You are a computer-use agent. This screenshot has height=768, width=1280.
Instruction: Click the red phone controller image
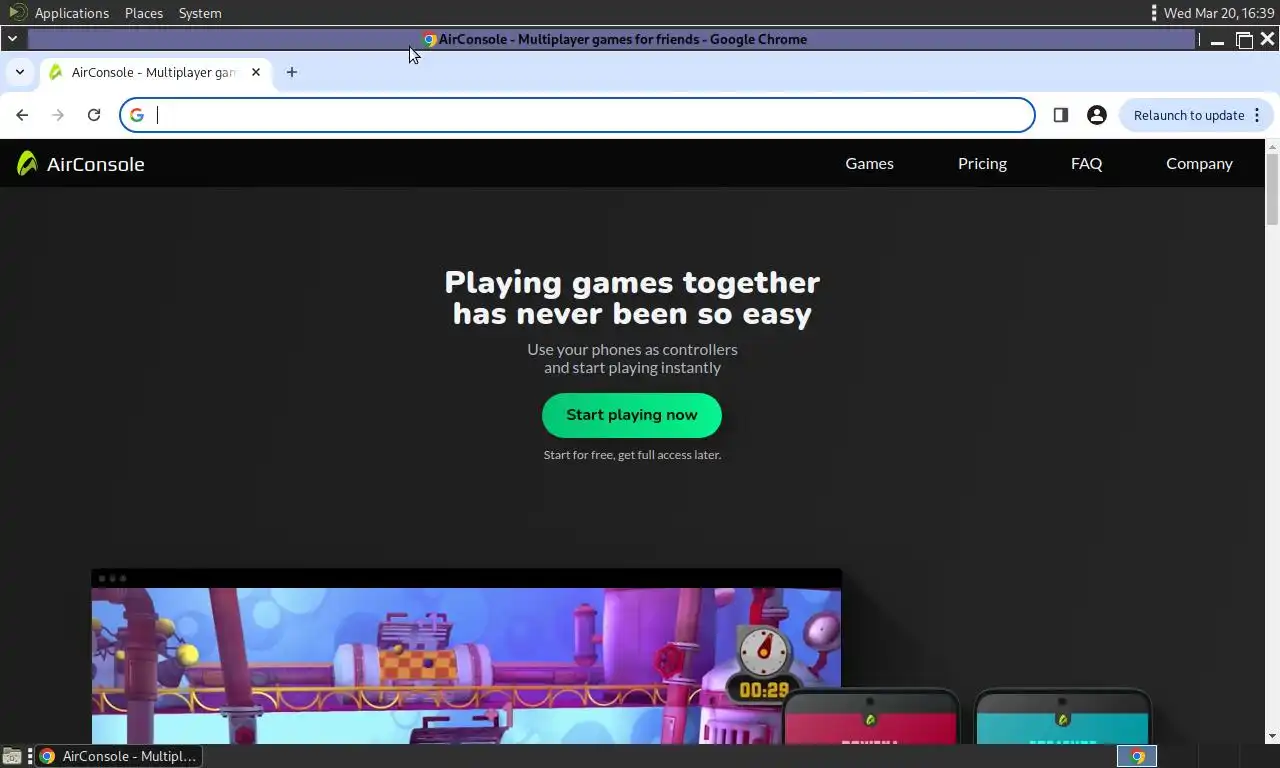[870, 717]
